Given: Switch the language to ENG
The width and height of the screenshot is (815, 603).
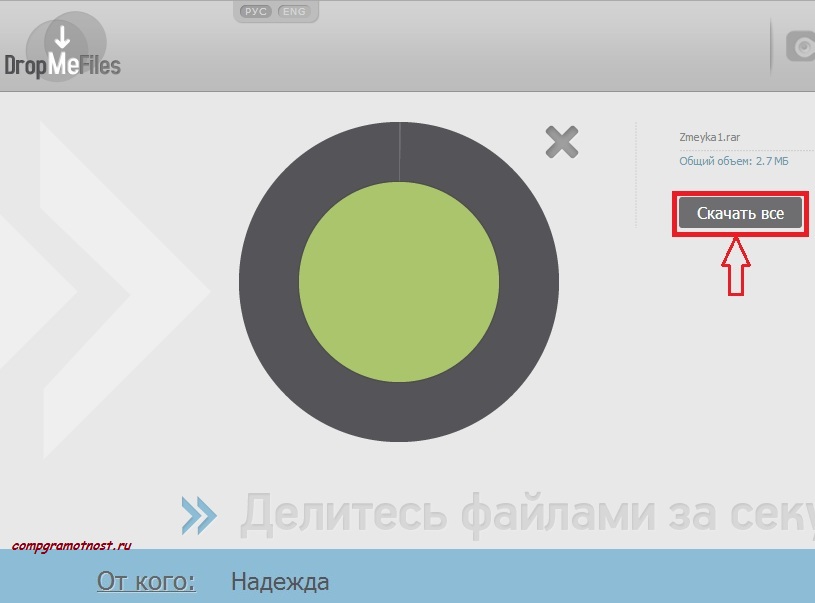Looking at the screenshot, I should coord(294,12).
